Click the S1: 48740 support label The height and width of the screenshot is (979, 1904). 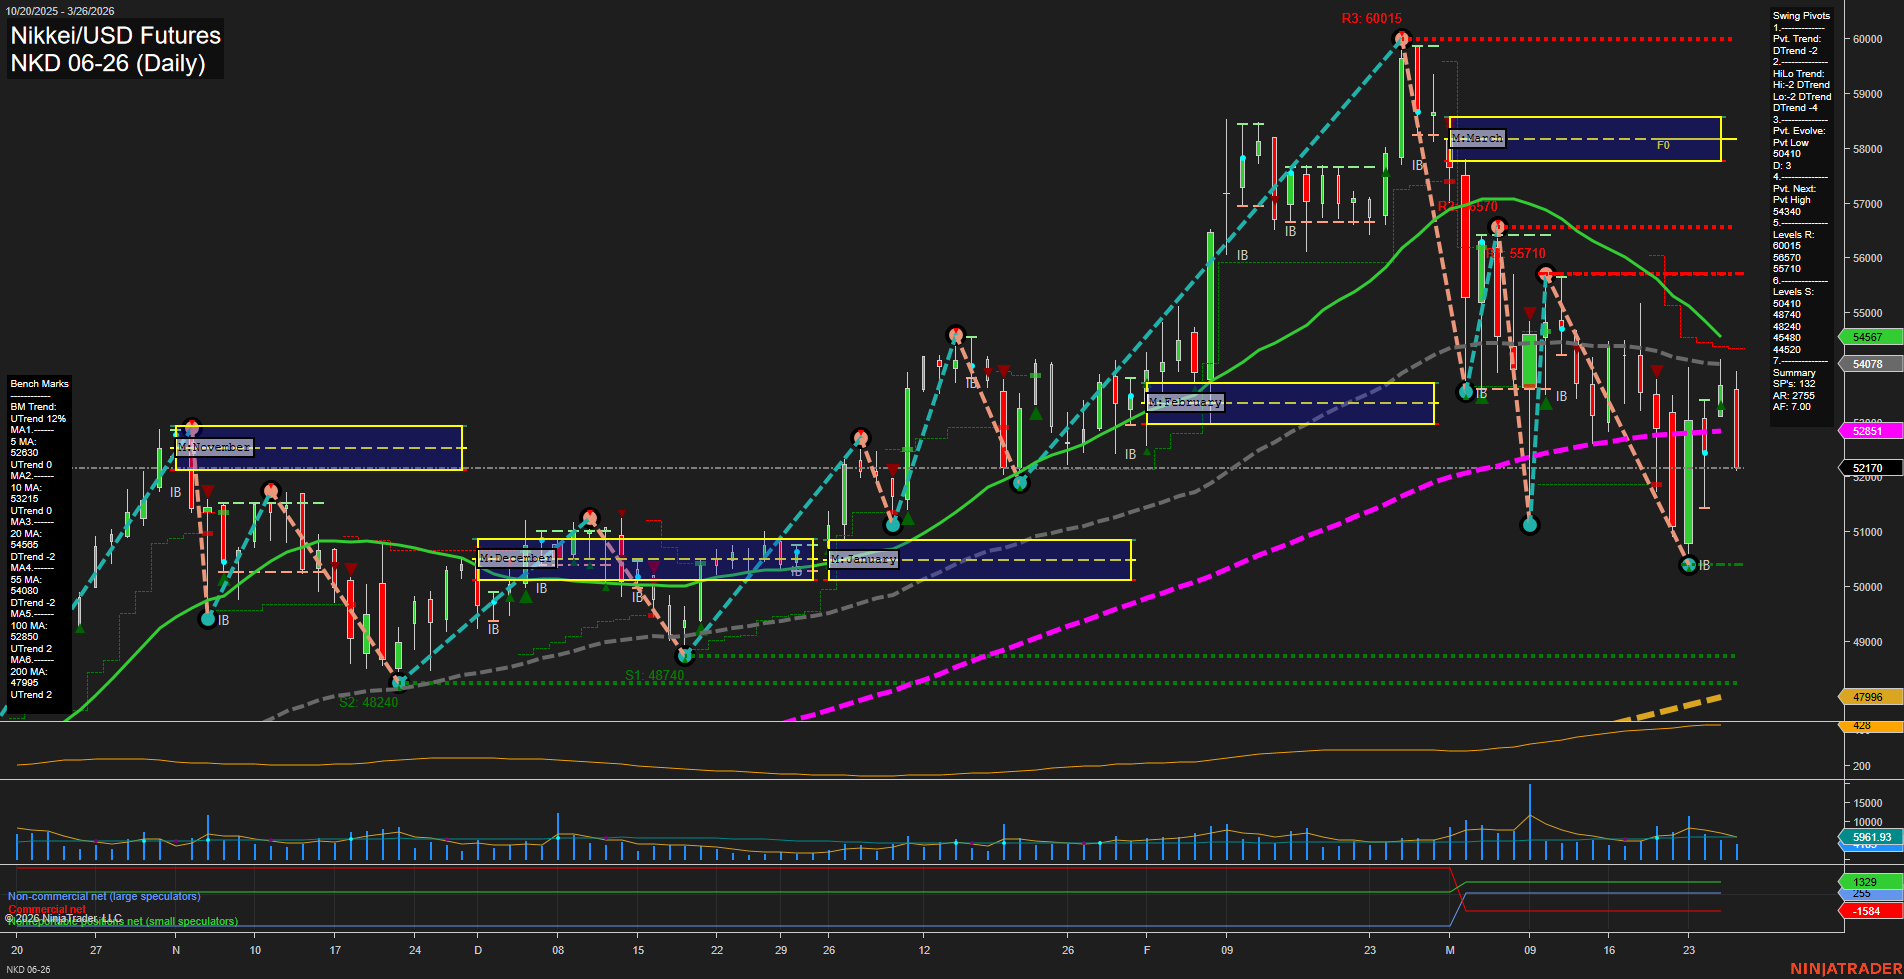pyautogui.click(x=655, y=675)
